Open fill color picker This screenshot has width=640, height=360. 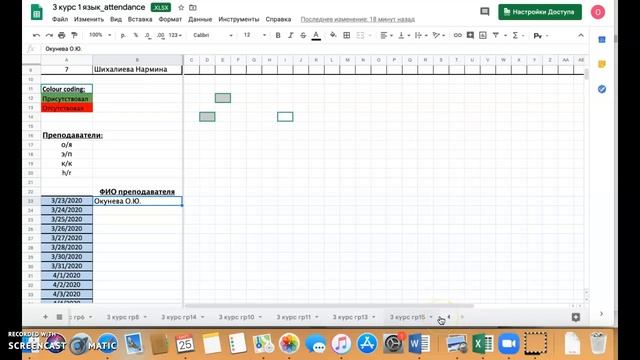[333, 36]
